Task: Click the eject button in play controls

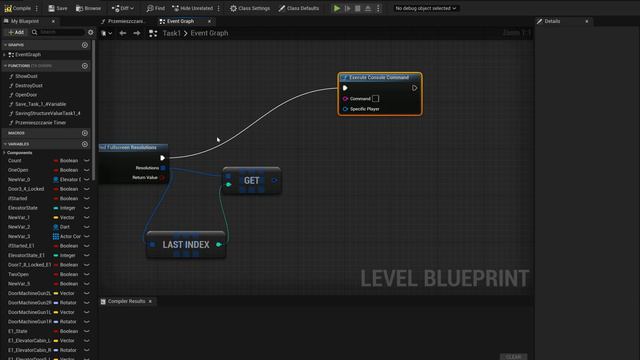Action: click(x=368, y=8)
